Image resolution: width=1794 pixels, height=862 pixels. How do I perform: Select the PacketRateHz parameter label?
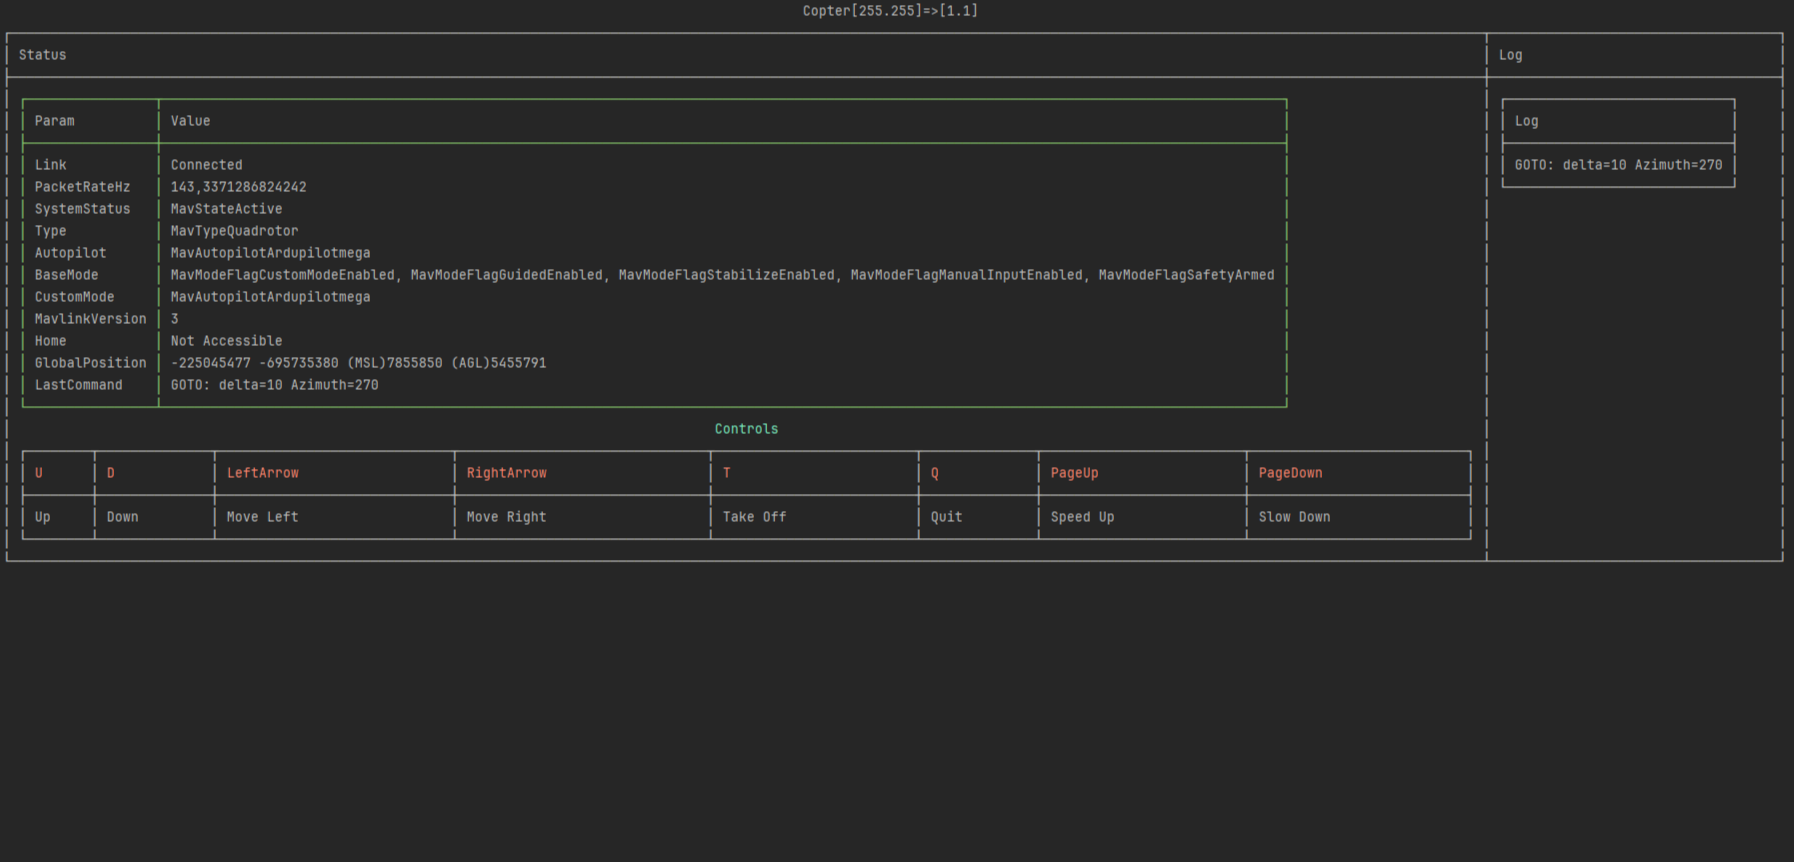click(x=82, y=187)
